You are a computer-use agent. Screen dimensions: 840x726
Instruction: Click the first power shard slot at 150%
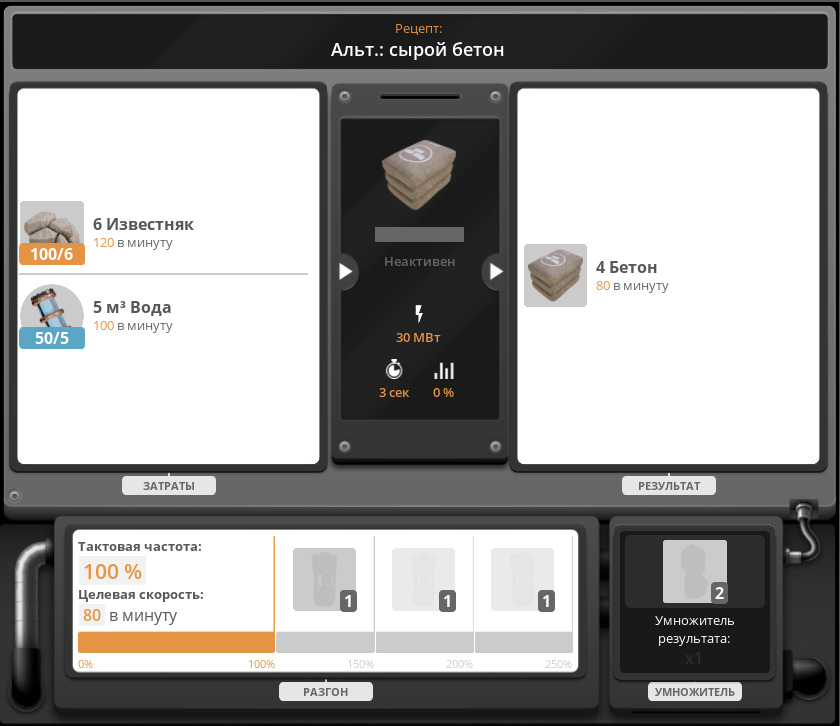coord(325,579)
